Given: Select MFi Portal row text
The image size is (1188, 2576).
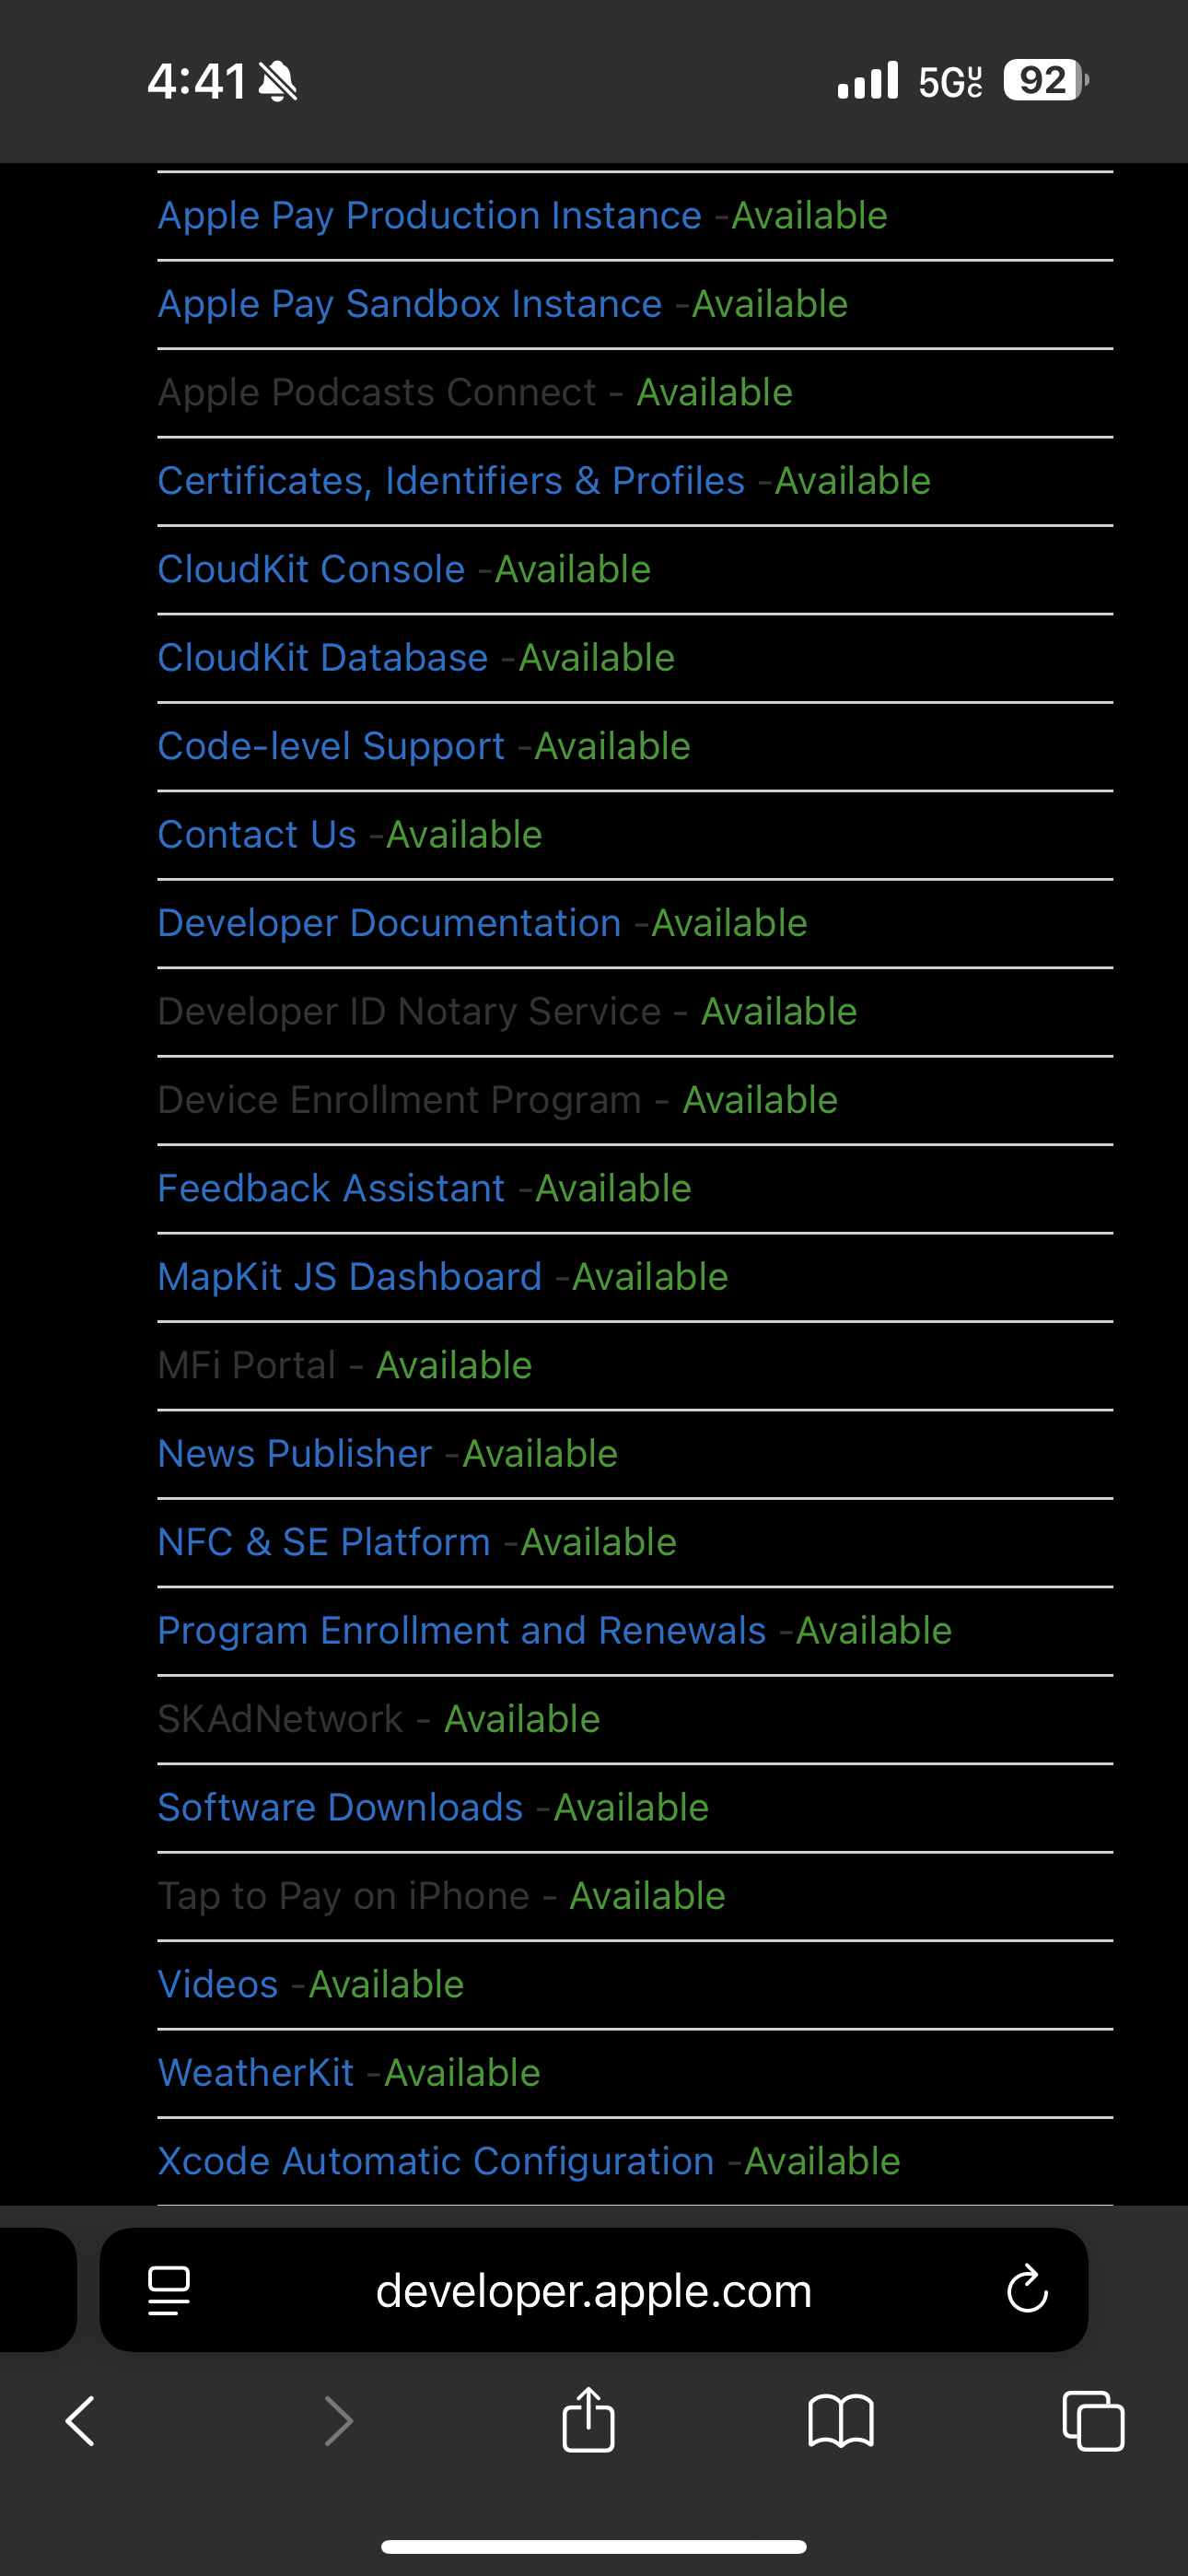Looking at the screenshot, I should [247, 1365].
